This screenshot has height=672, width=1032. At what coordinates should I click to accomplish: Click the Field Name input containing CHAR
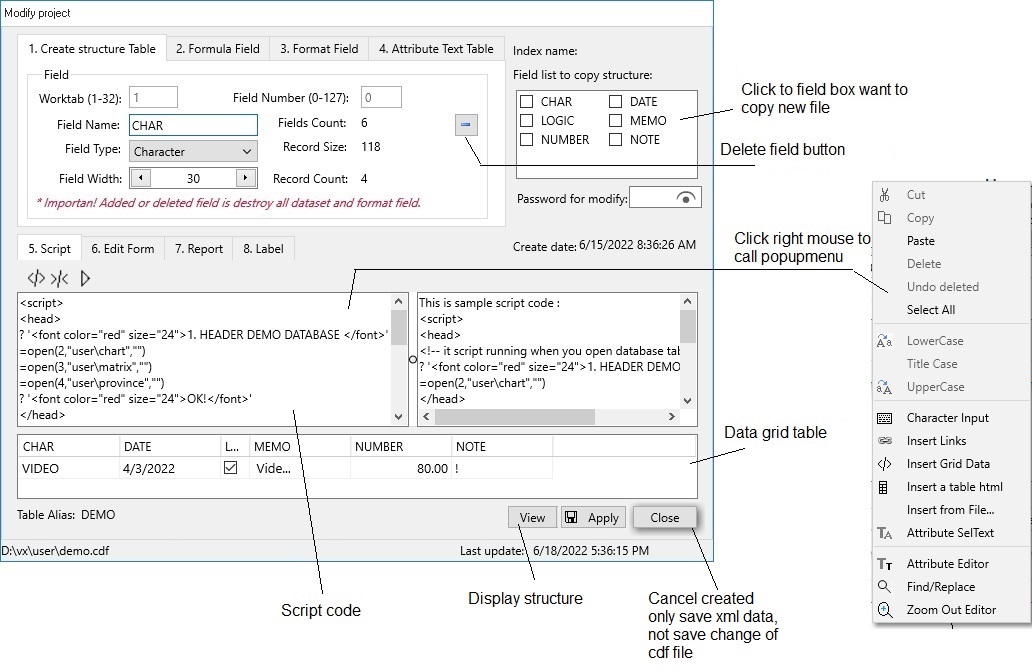(x=193, y=125)
